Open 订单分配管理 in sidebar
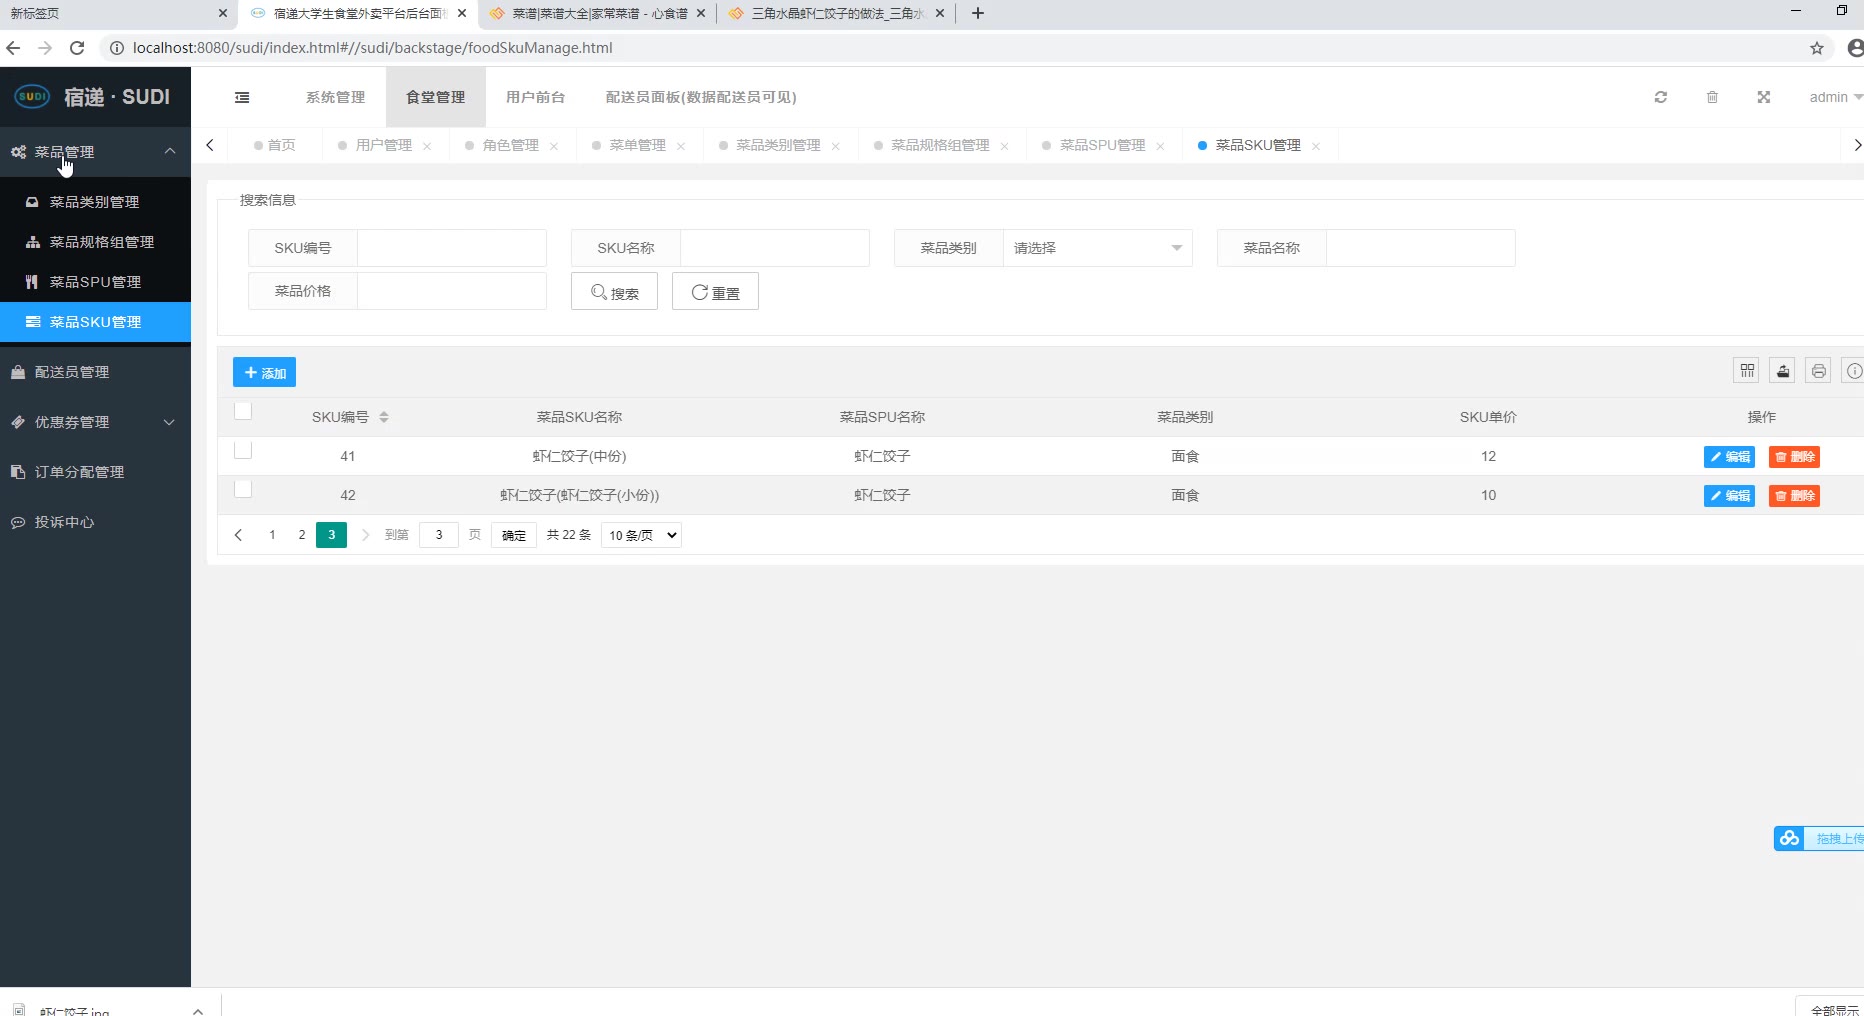 (95, 472)
